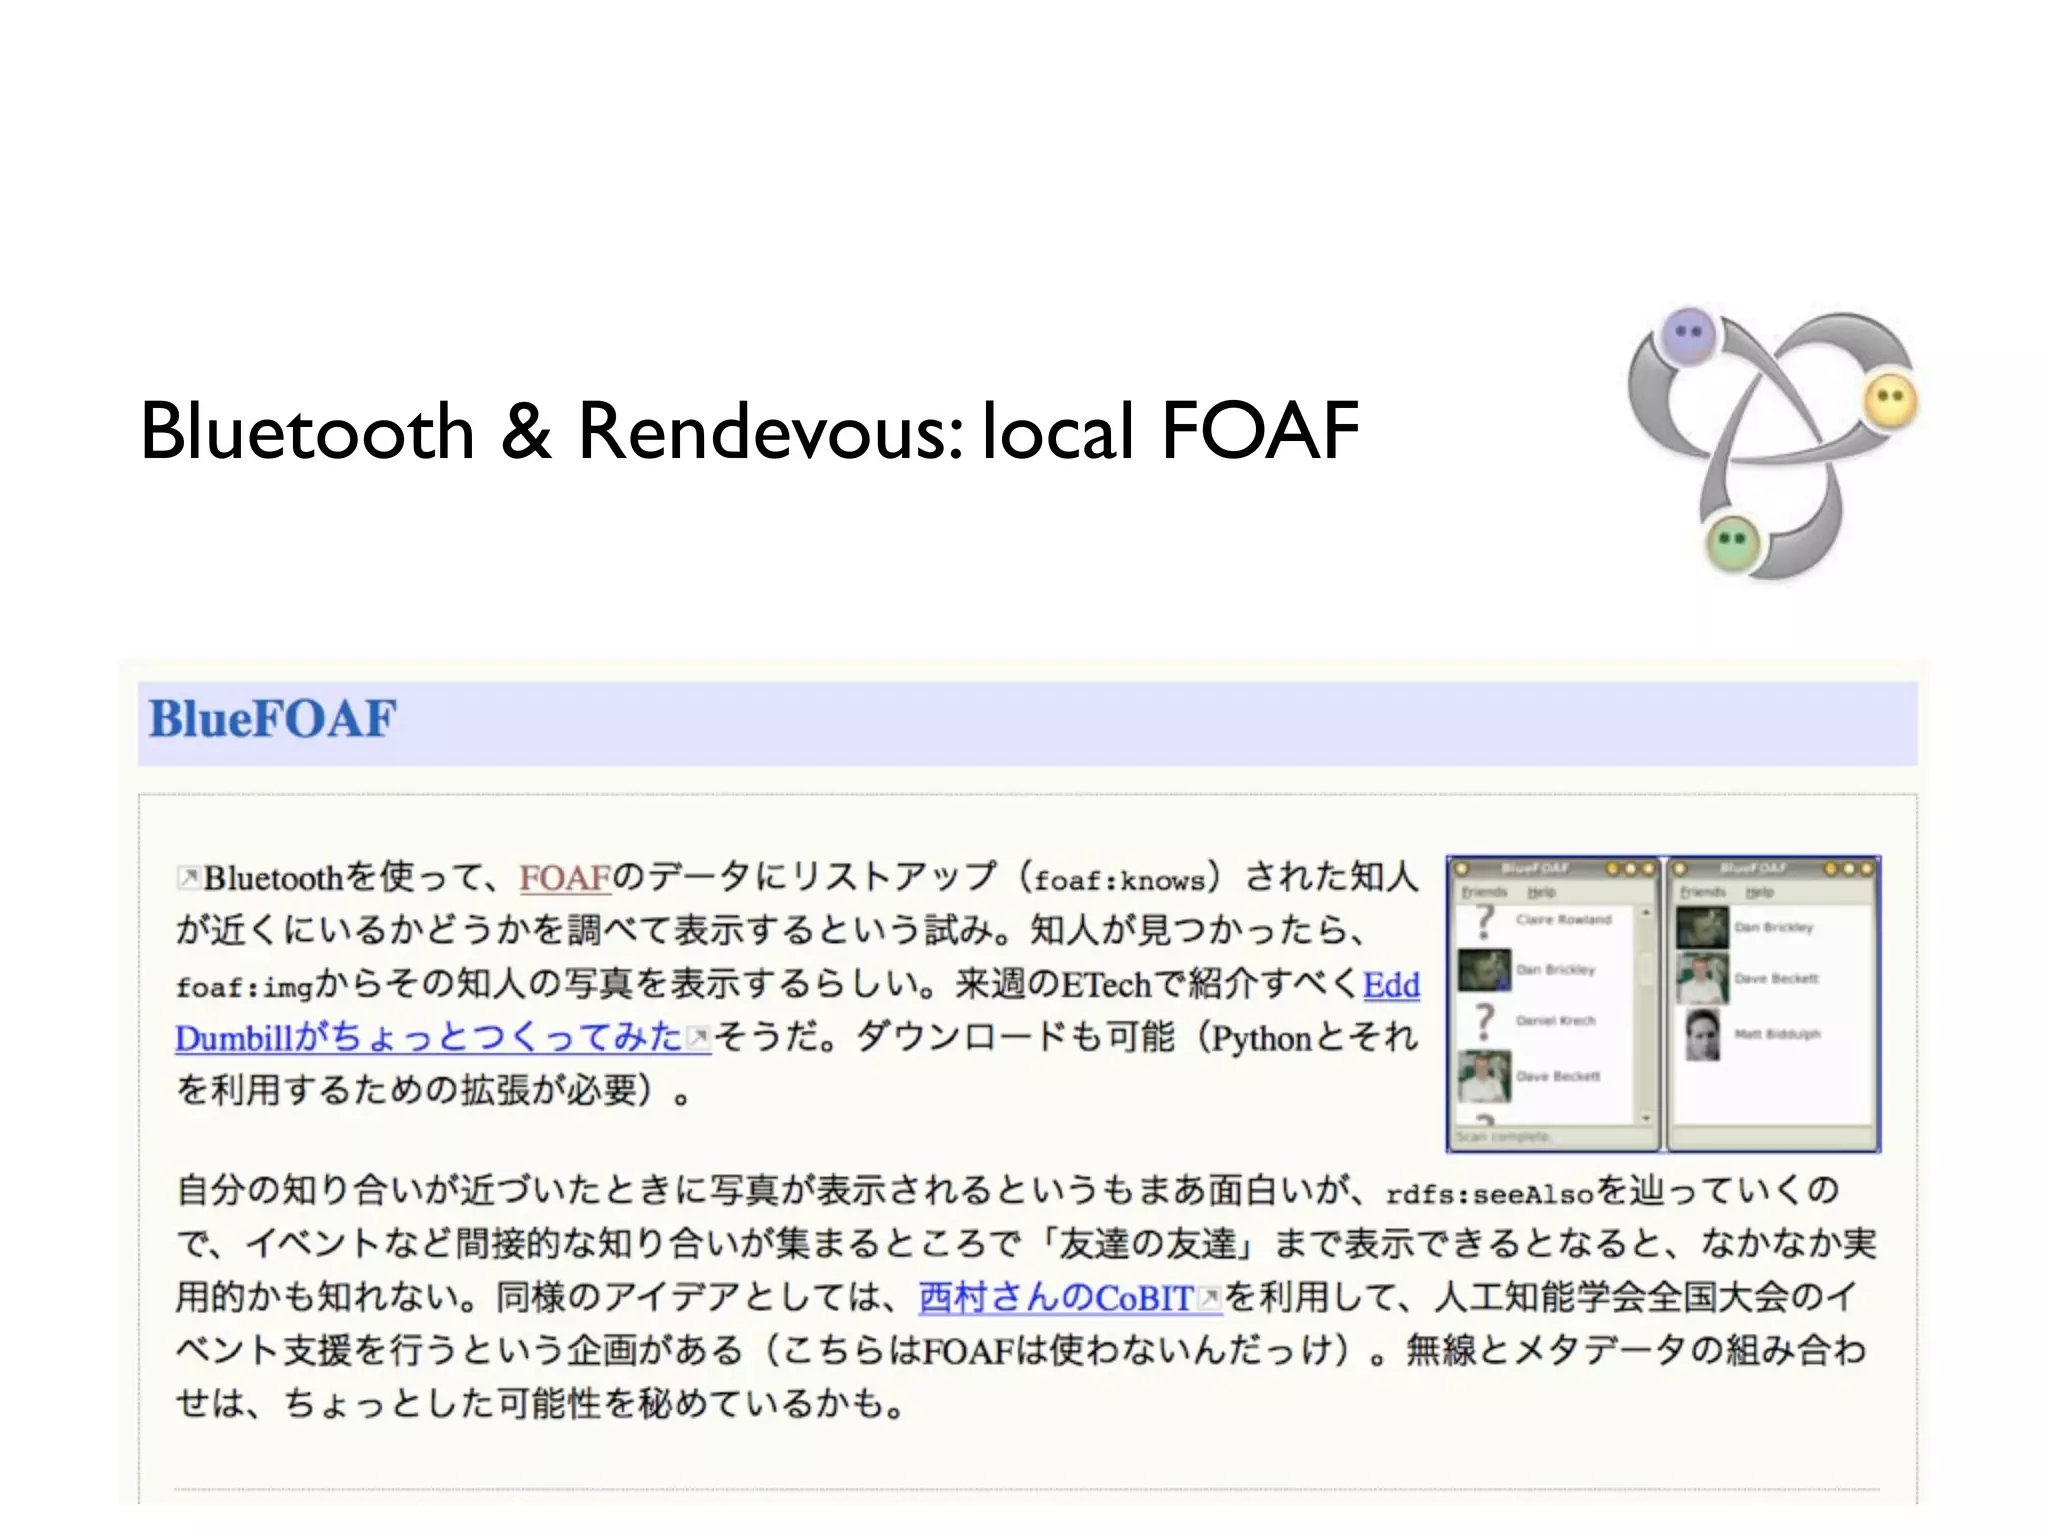
Task: Click the external-link icon after CoBIT
Action: (1209, 1298)
